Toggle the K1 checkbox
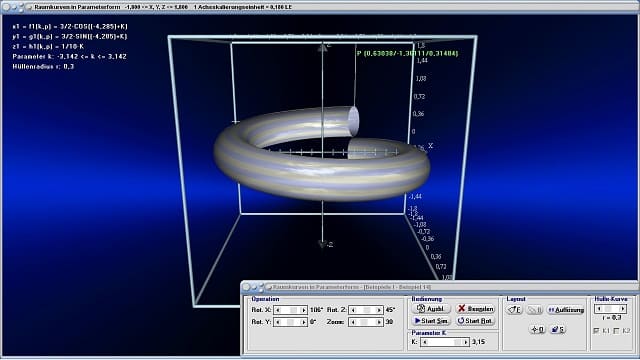The width and height of the screenshot is (640, 360). click(x=597, y=330)
